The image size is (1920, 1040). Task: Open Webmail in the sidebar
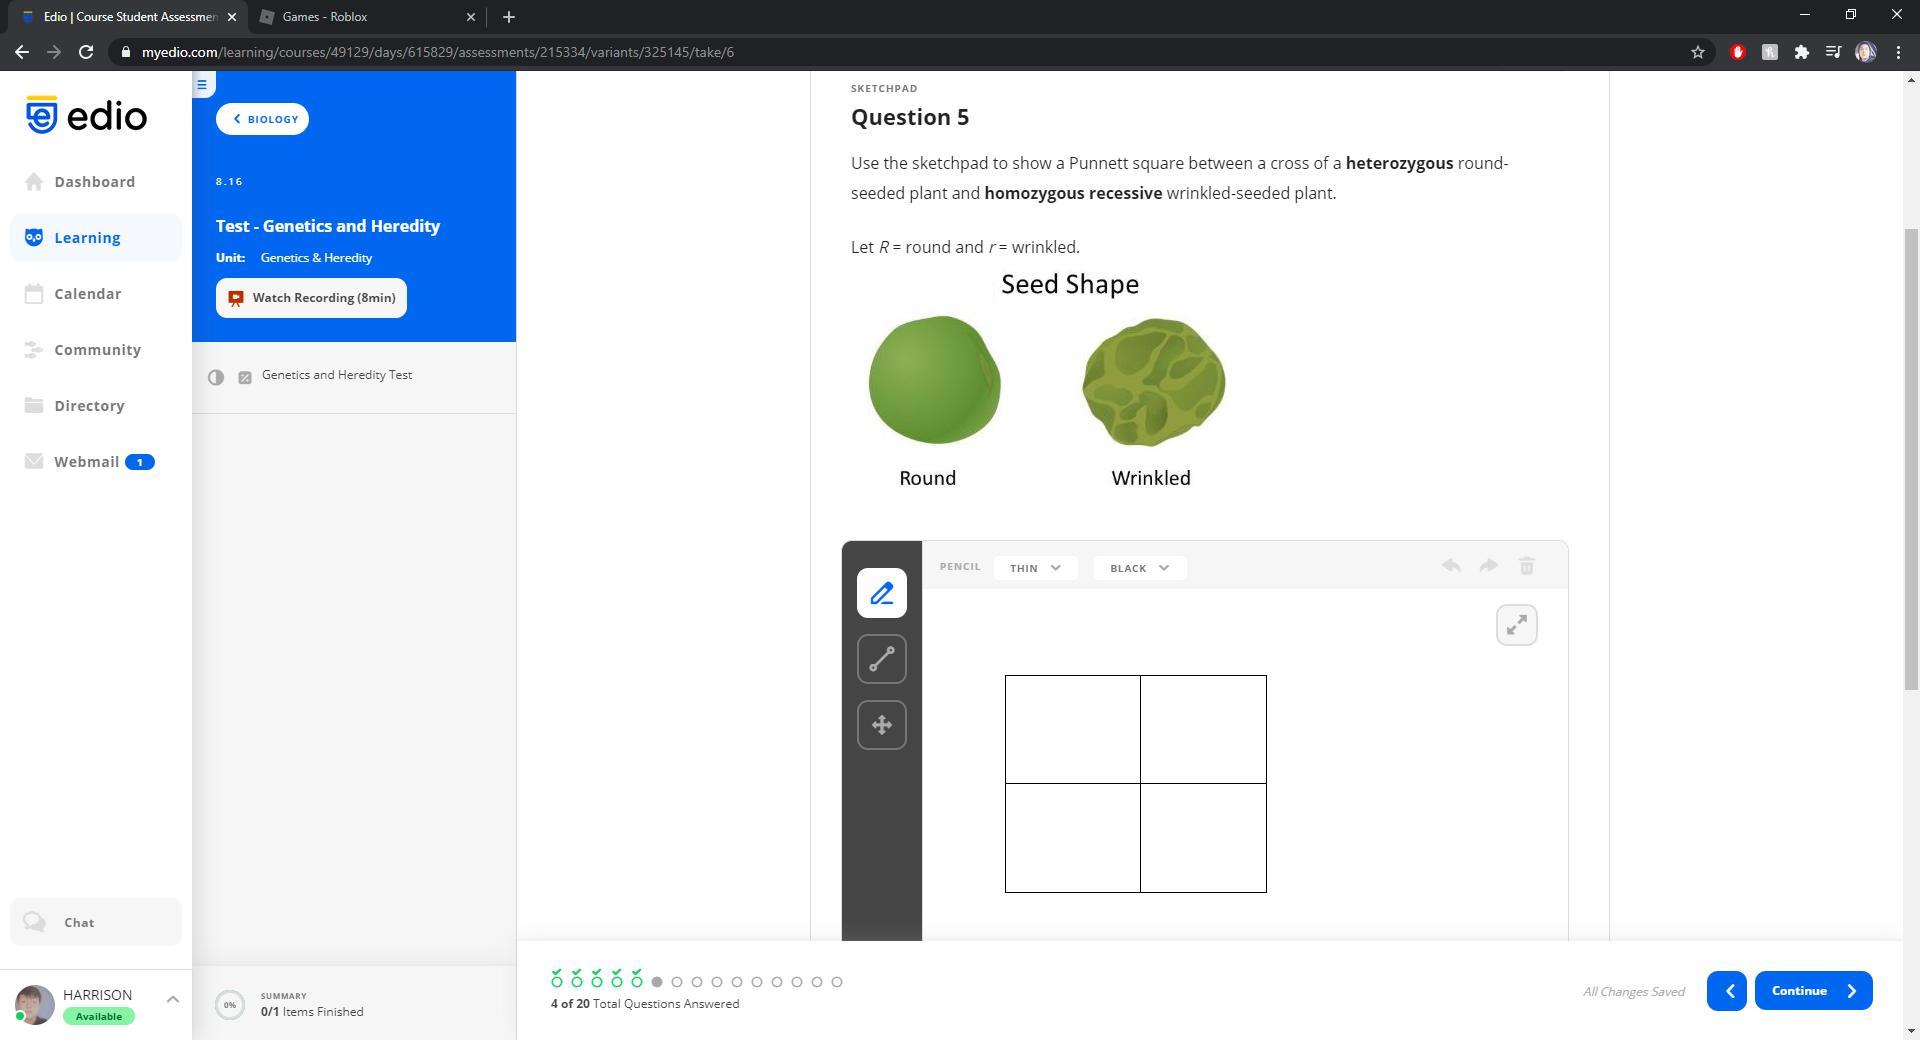87,462
